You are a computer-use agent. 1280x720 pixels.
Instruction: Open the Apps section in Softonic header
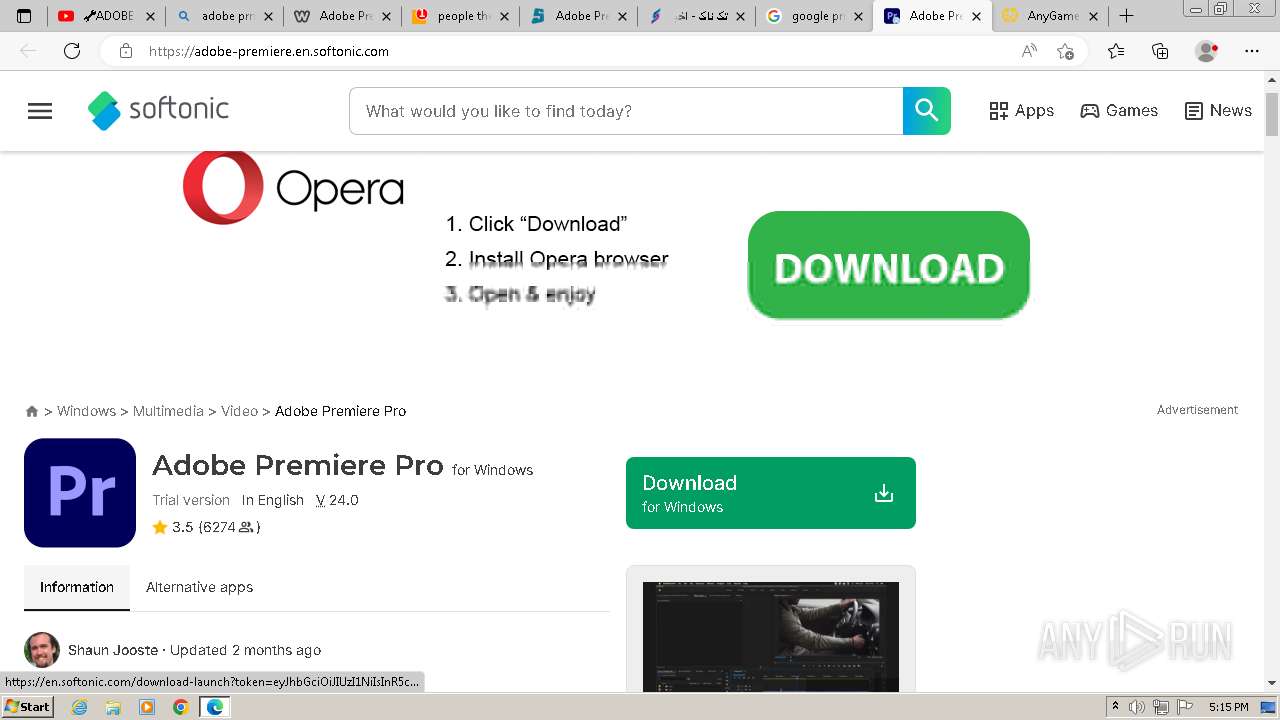pos(1021,111)
